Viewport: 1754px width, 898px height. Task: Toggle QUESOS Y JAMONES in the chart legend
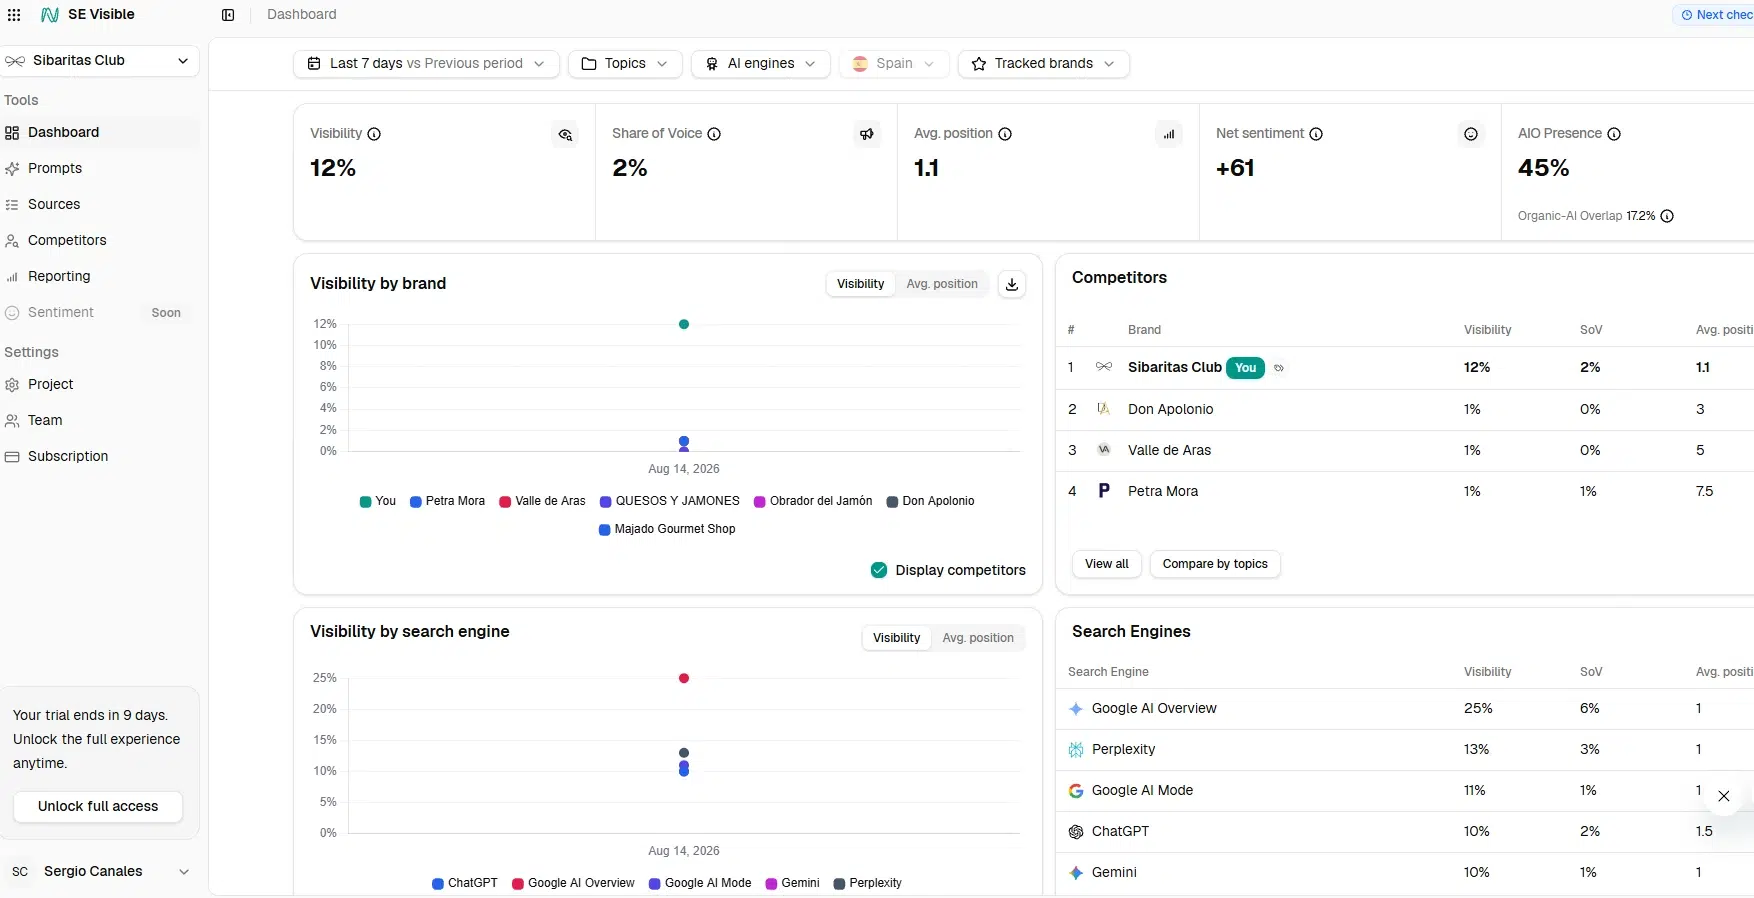click(x=670, y=501)
